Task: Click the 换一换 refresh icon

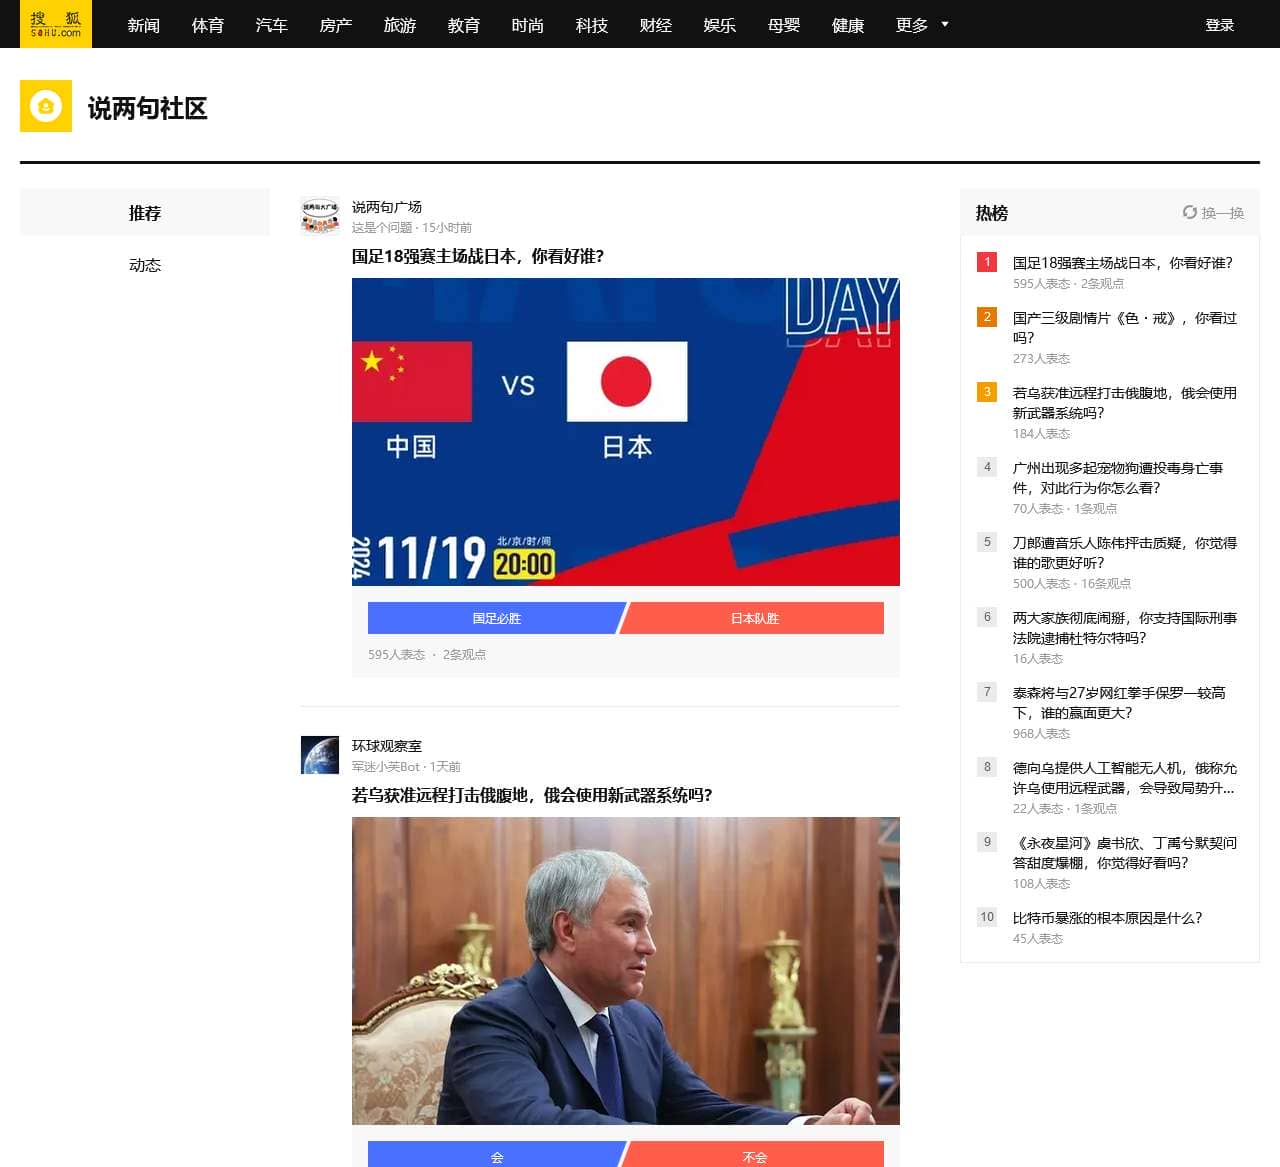Action: click(1189, 212)
